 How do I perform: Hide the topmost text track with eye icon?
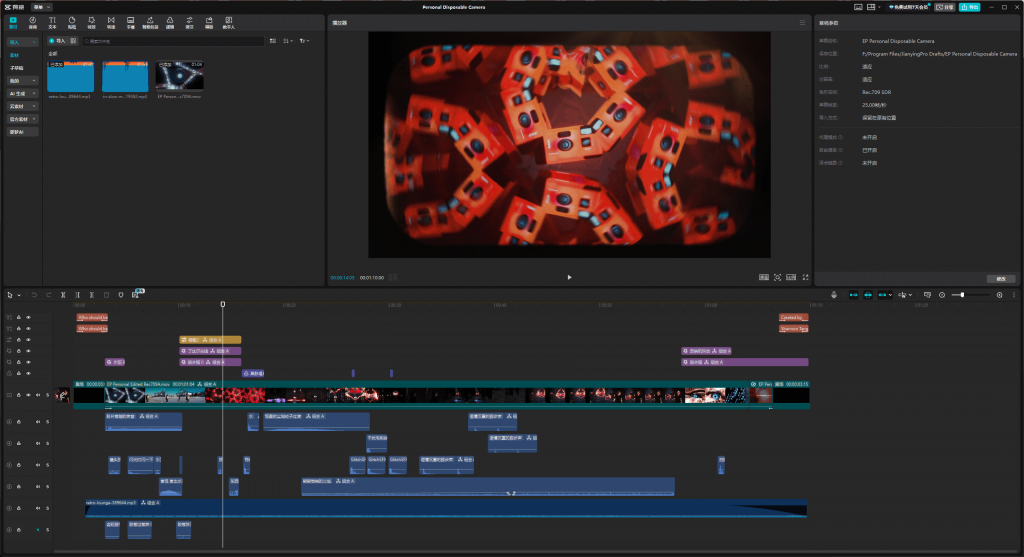pos(28,317)
